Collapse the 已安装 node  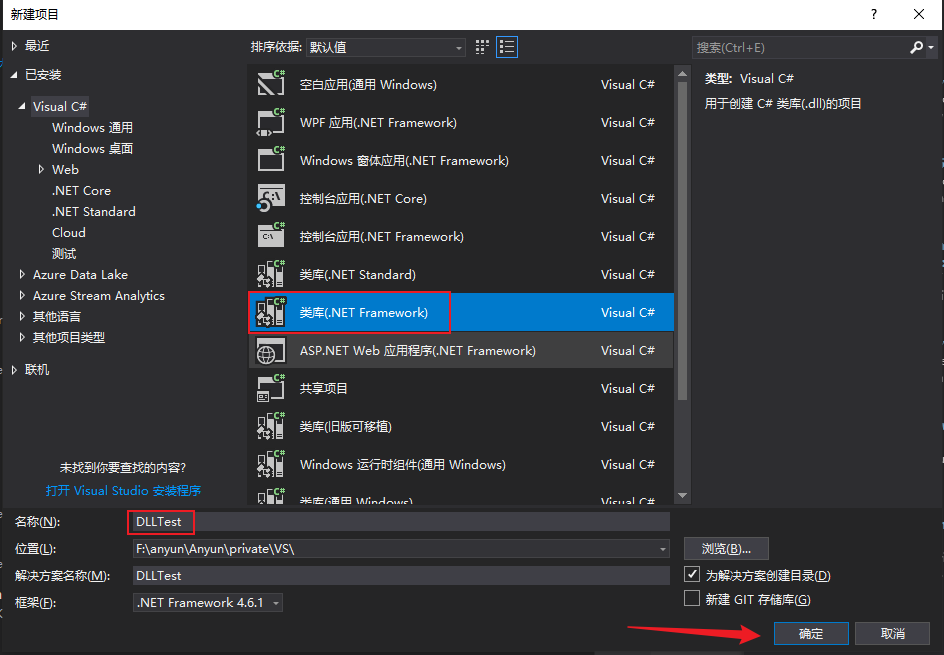[14, 75]
